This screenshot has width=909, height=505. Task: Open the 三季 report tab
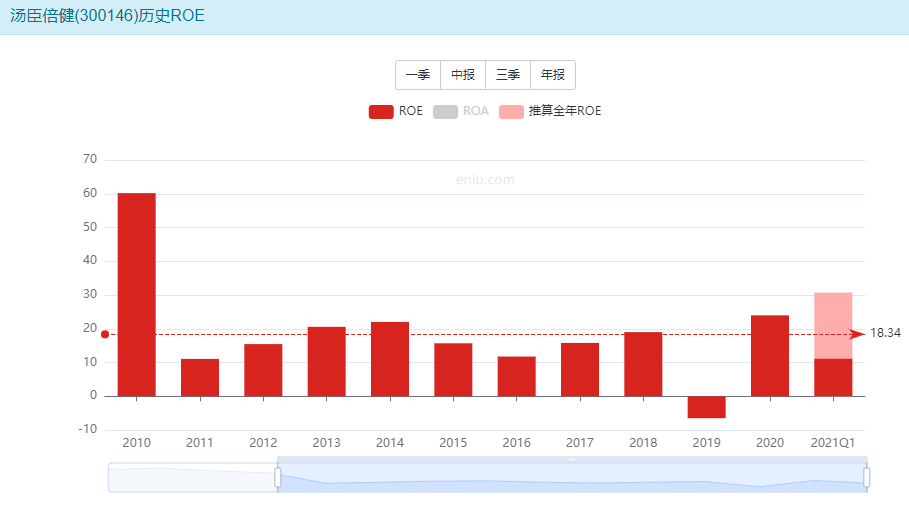point(508,75)
